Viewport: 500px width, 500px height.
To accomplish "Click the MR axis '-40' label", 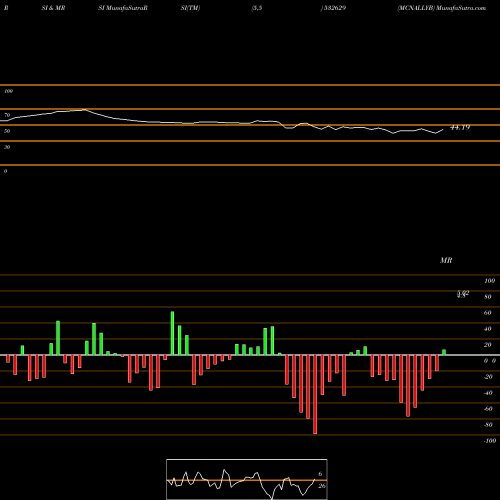I will pyautogui.click(x=488, y=393).
